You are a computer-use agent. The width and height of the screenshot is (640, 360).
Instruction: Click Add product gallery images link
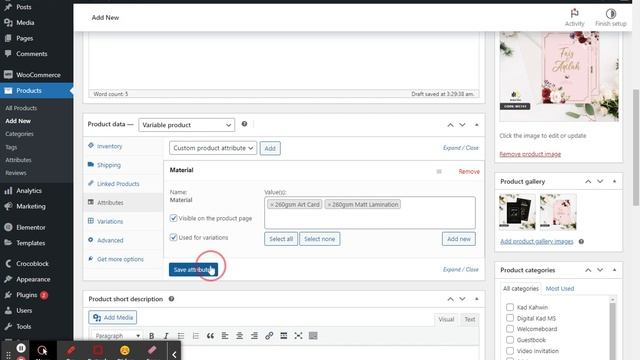pyautogui.click(x=536, y=241)
